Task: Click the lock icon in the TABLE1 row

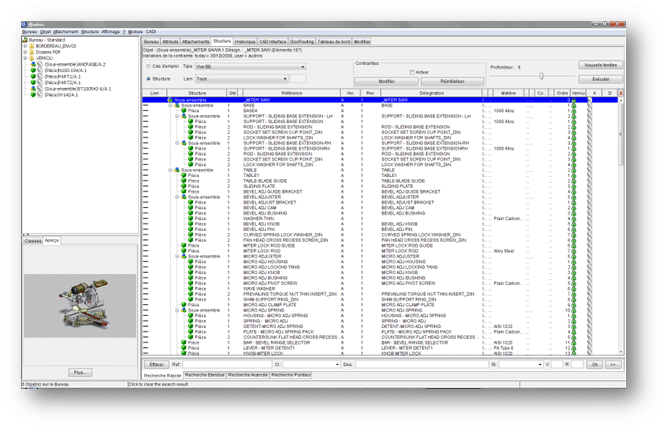Action: (x=574, y=175)
